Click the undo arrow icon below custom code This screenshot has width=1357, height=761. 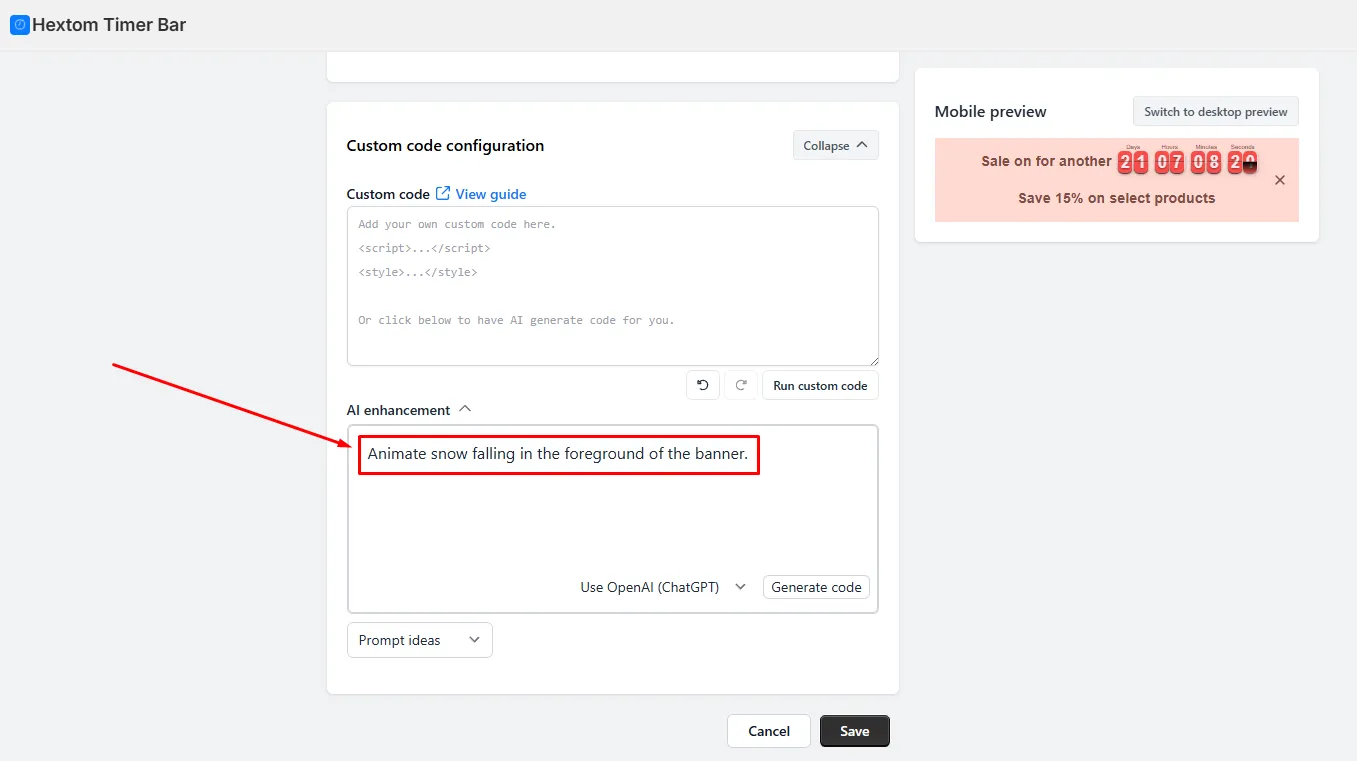703,385
